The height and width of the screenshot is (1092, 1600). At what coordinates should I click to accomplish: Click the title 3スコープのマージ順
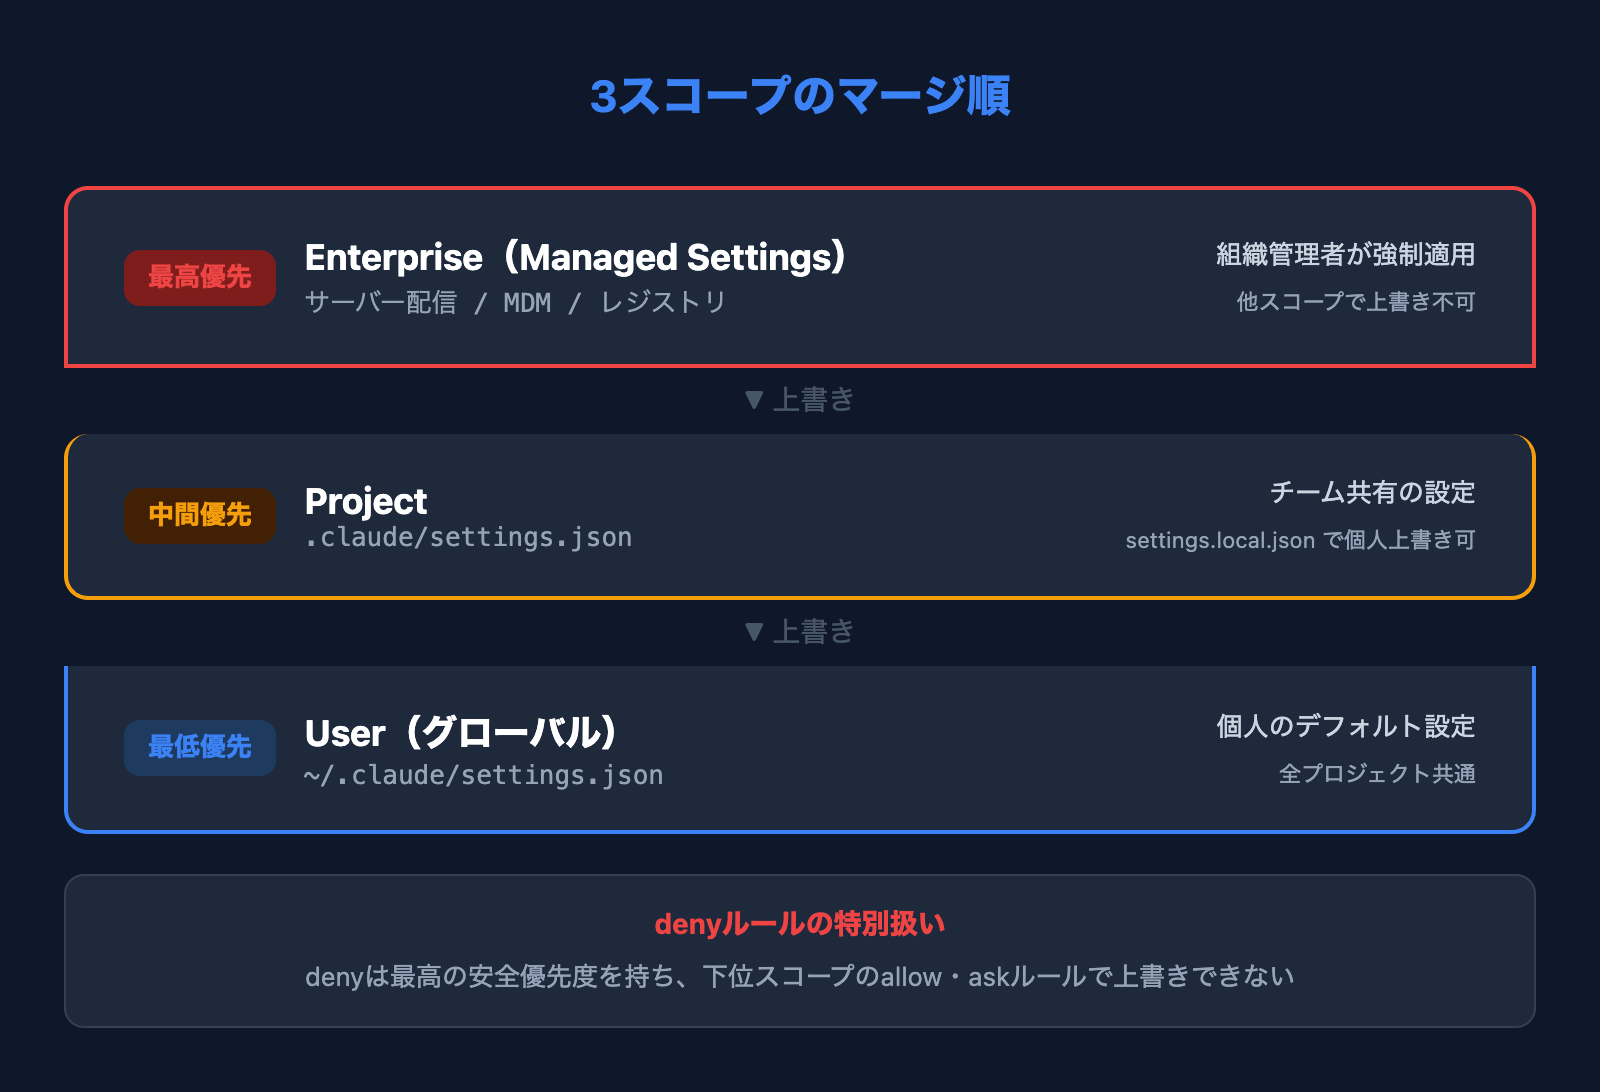800,96
